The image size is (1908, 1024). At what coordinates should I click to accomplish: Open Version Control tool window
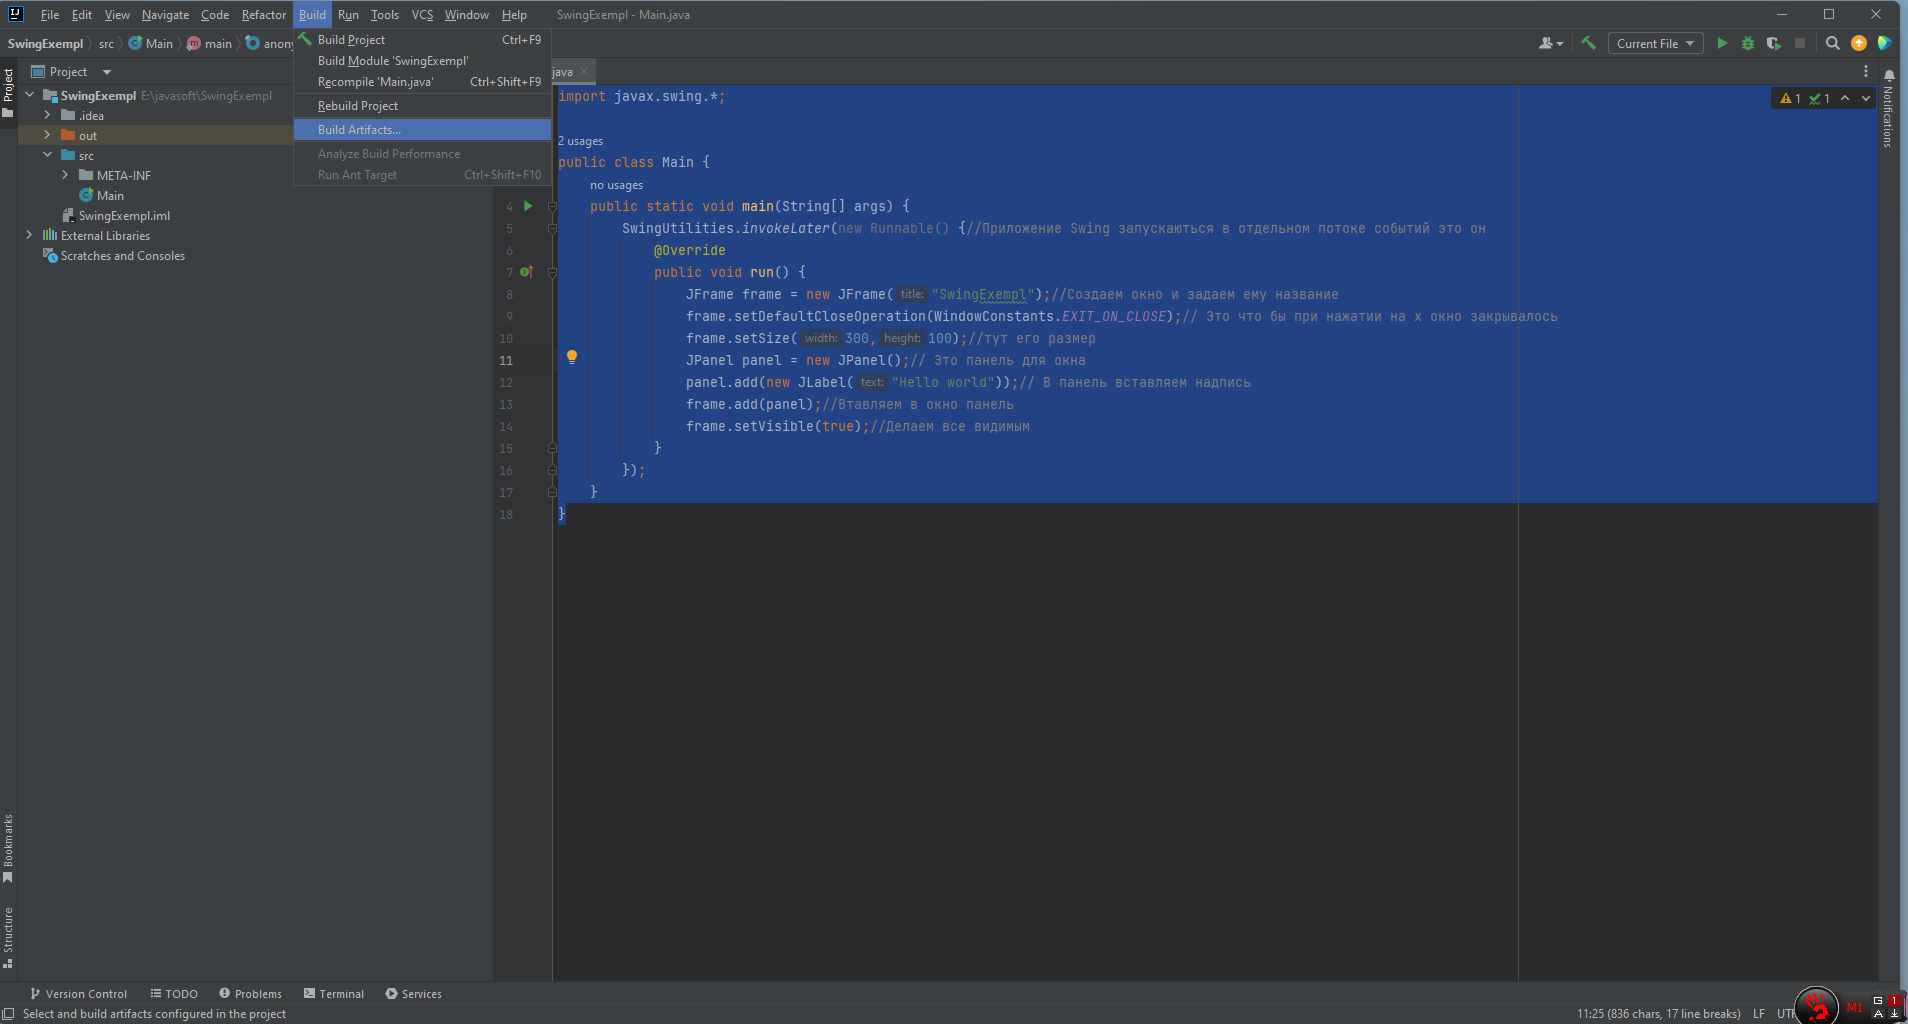tap(79, 994)
